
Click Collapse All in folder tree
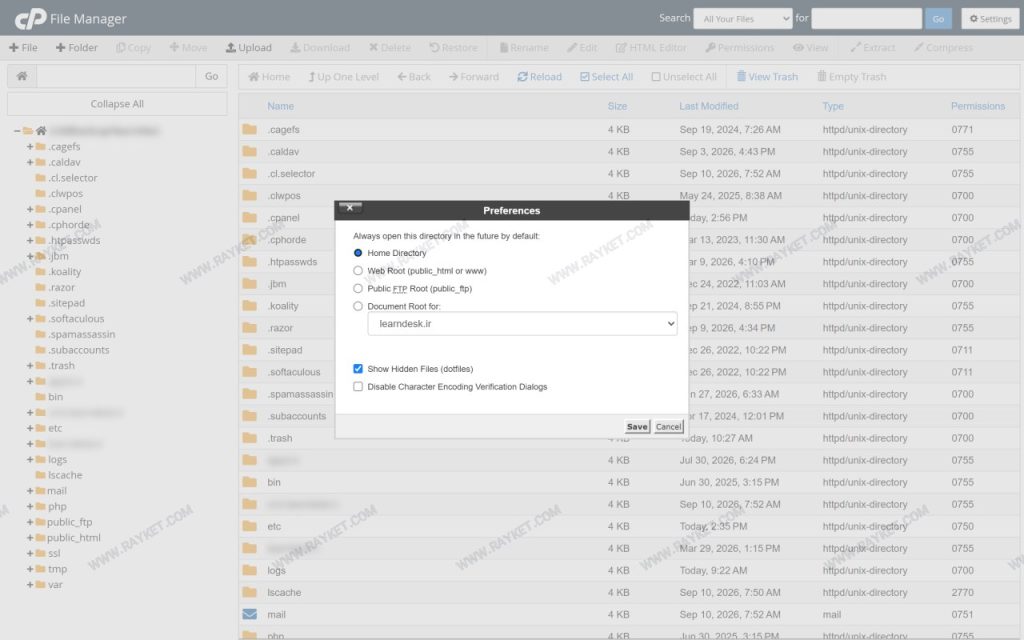click(117, 104)
